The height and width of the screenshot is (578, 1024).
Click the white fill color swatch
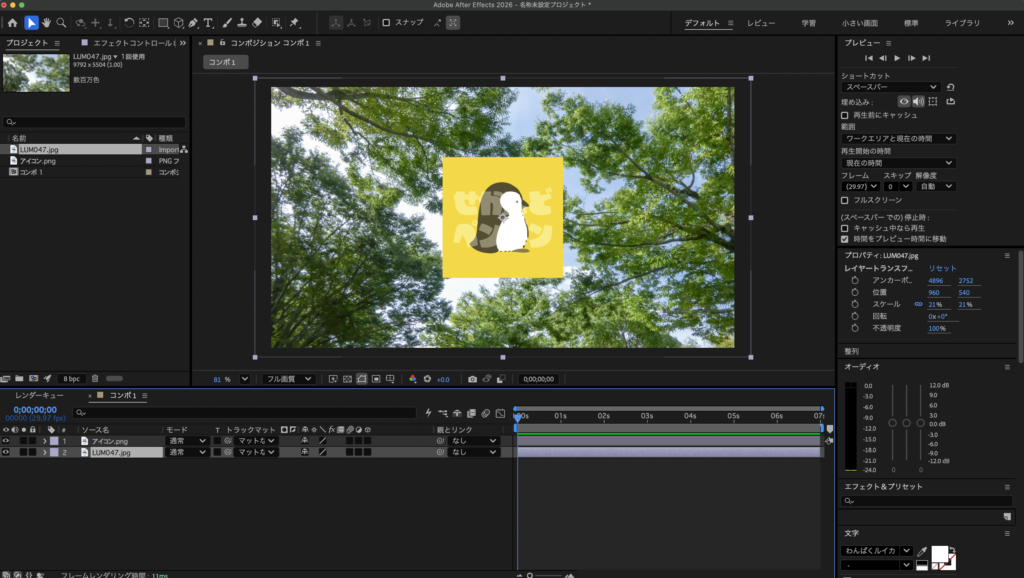(940, 554)
